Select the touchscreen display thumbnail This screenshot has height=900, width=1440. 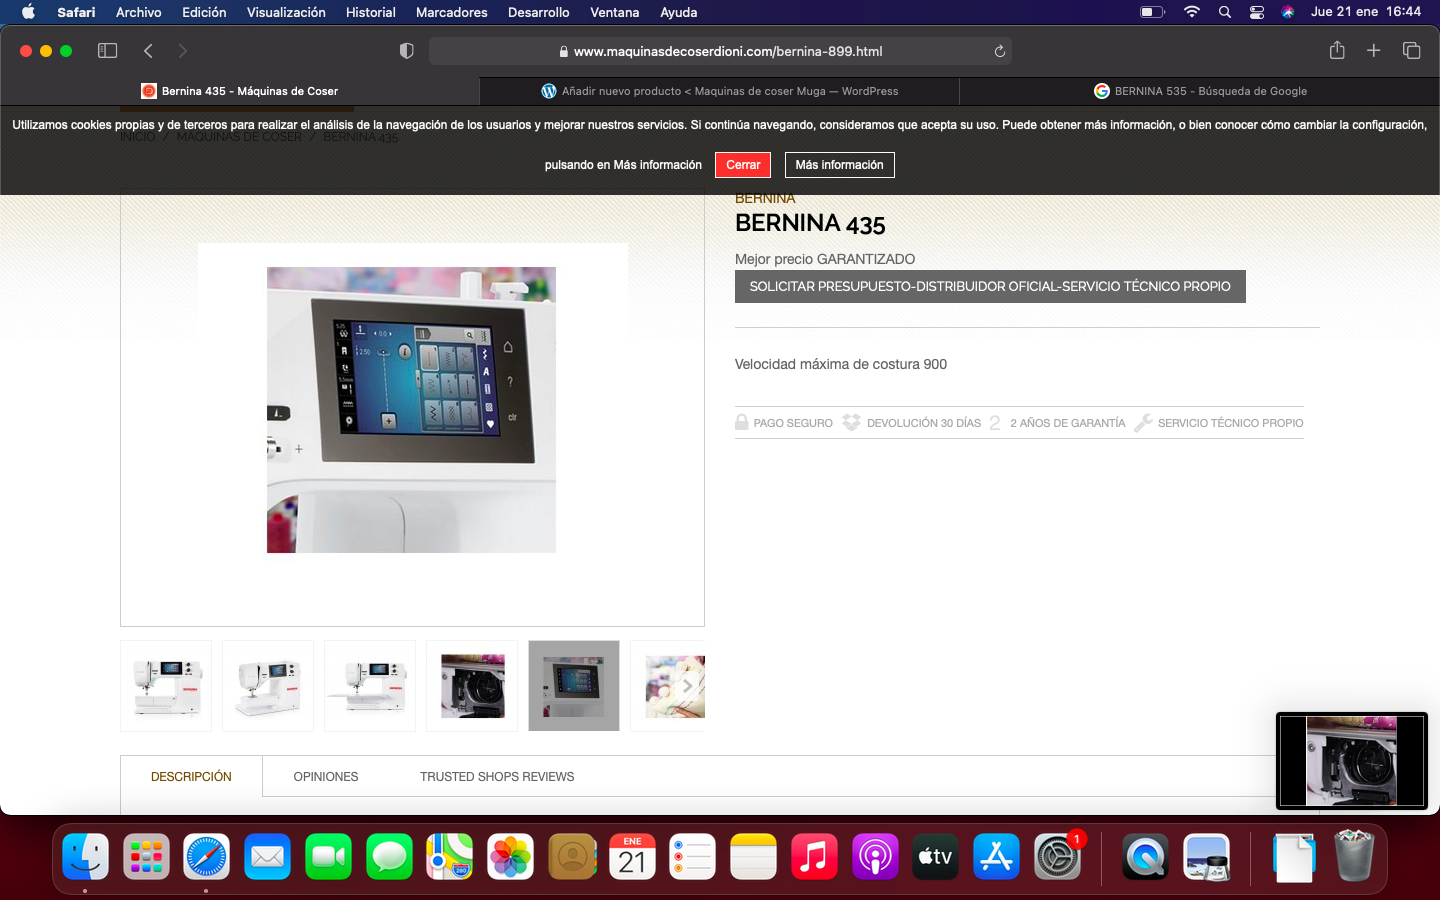click(574, 686)
